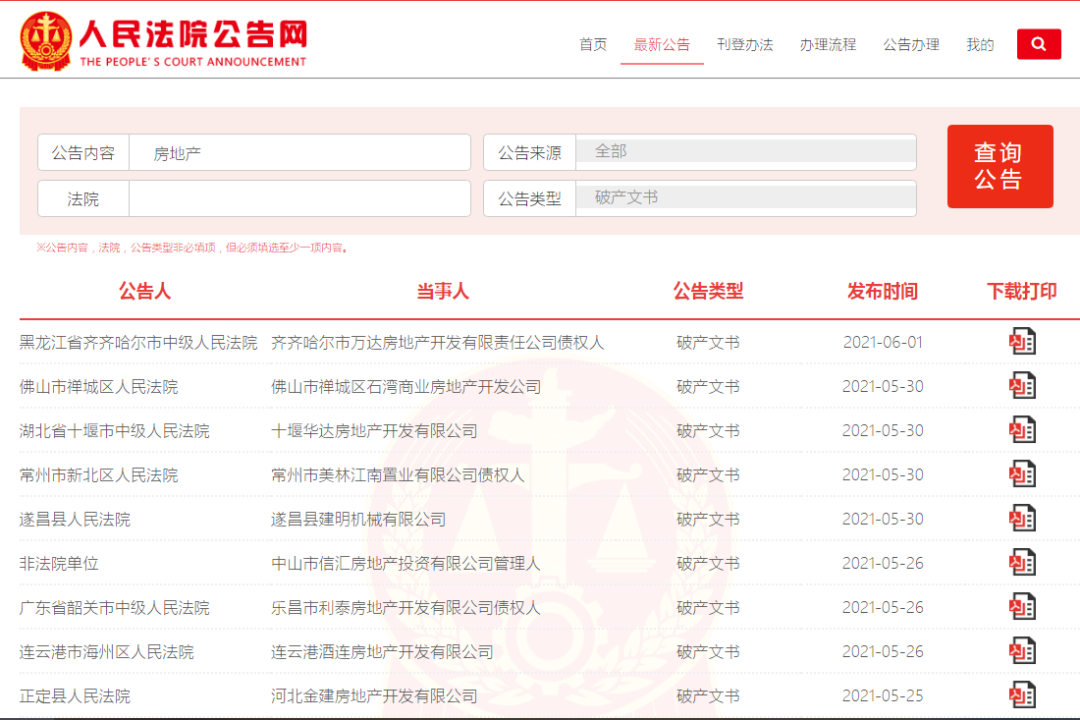
Task: Open the 公告类型 dropdown showing 破产文书
Action: pyautogui.click(x=746, y=198)
